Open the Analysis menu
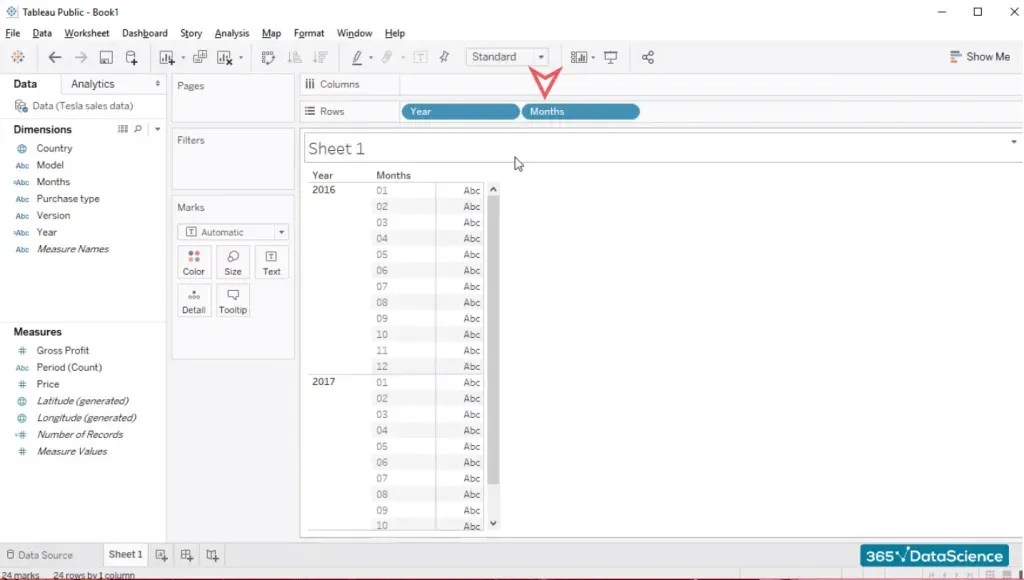This screenshot has width=1024, height=580. 231,33
